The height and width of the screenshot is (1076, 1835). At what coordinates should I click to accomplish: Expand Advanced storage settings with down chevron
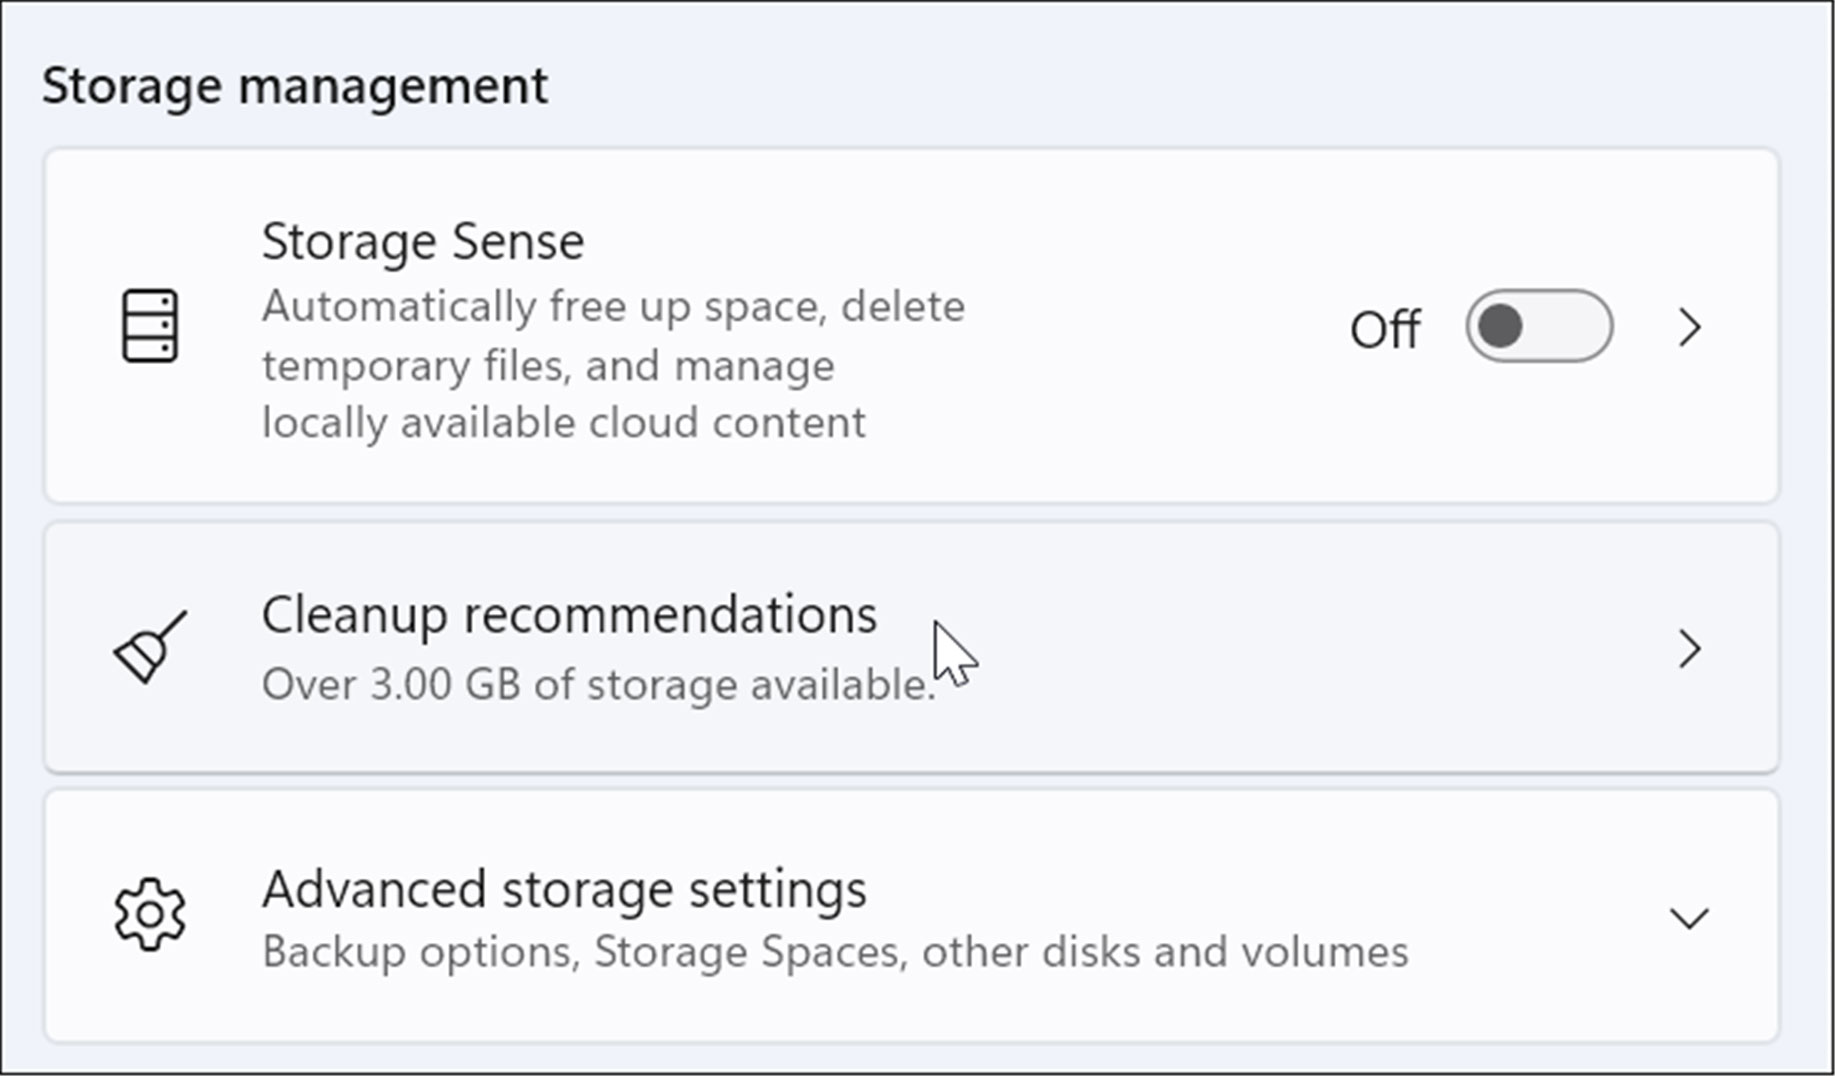1689,917
